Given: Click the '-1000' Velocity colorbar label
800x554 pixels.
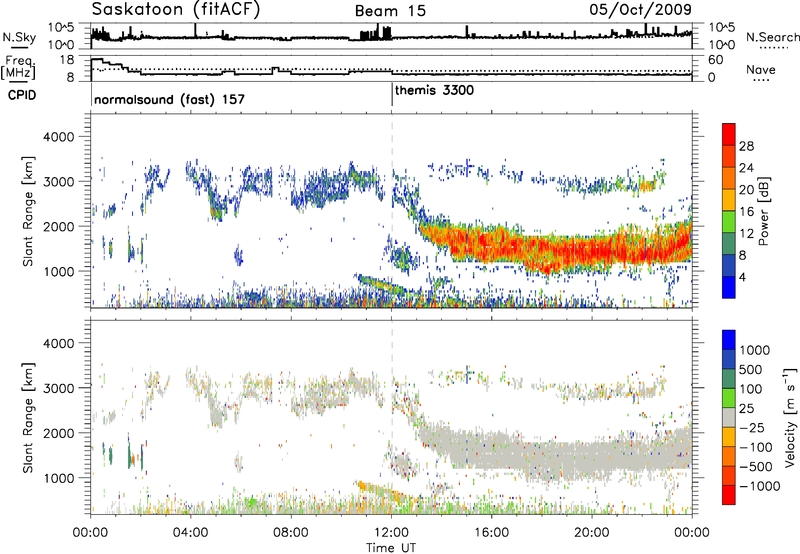Looking at the screenshot, I should [x=760, y=486].
